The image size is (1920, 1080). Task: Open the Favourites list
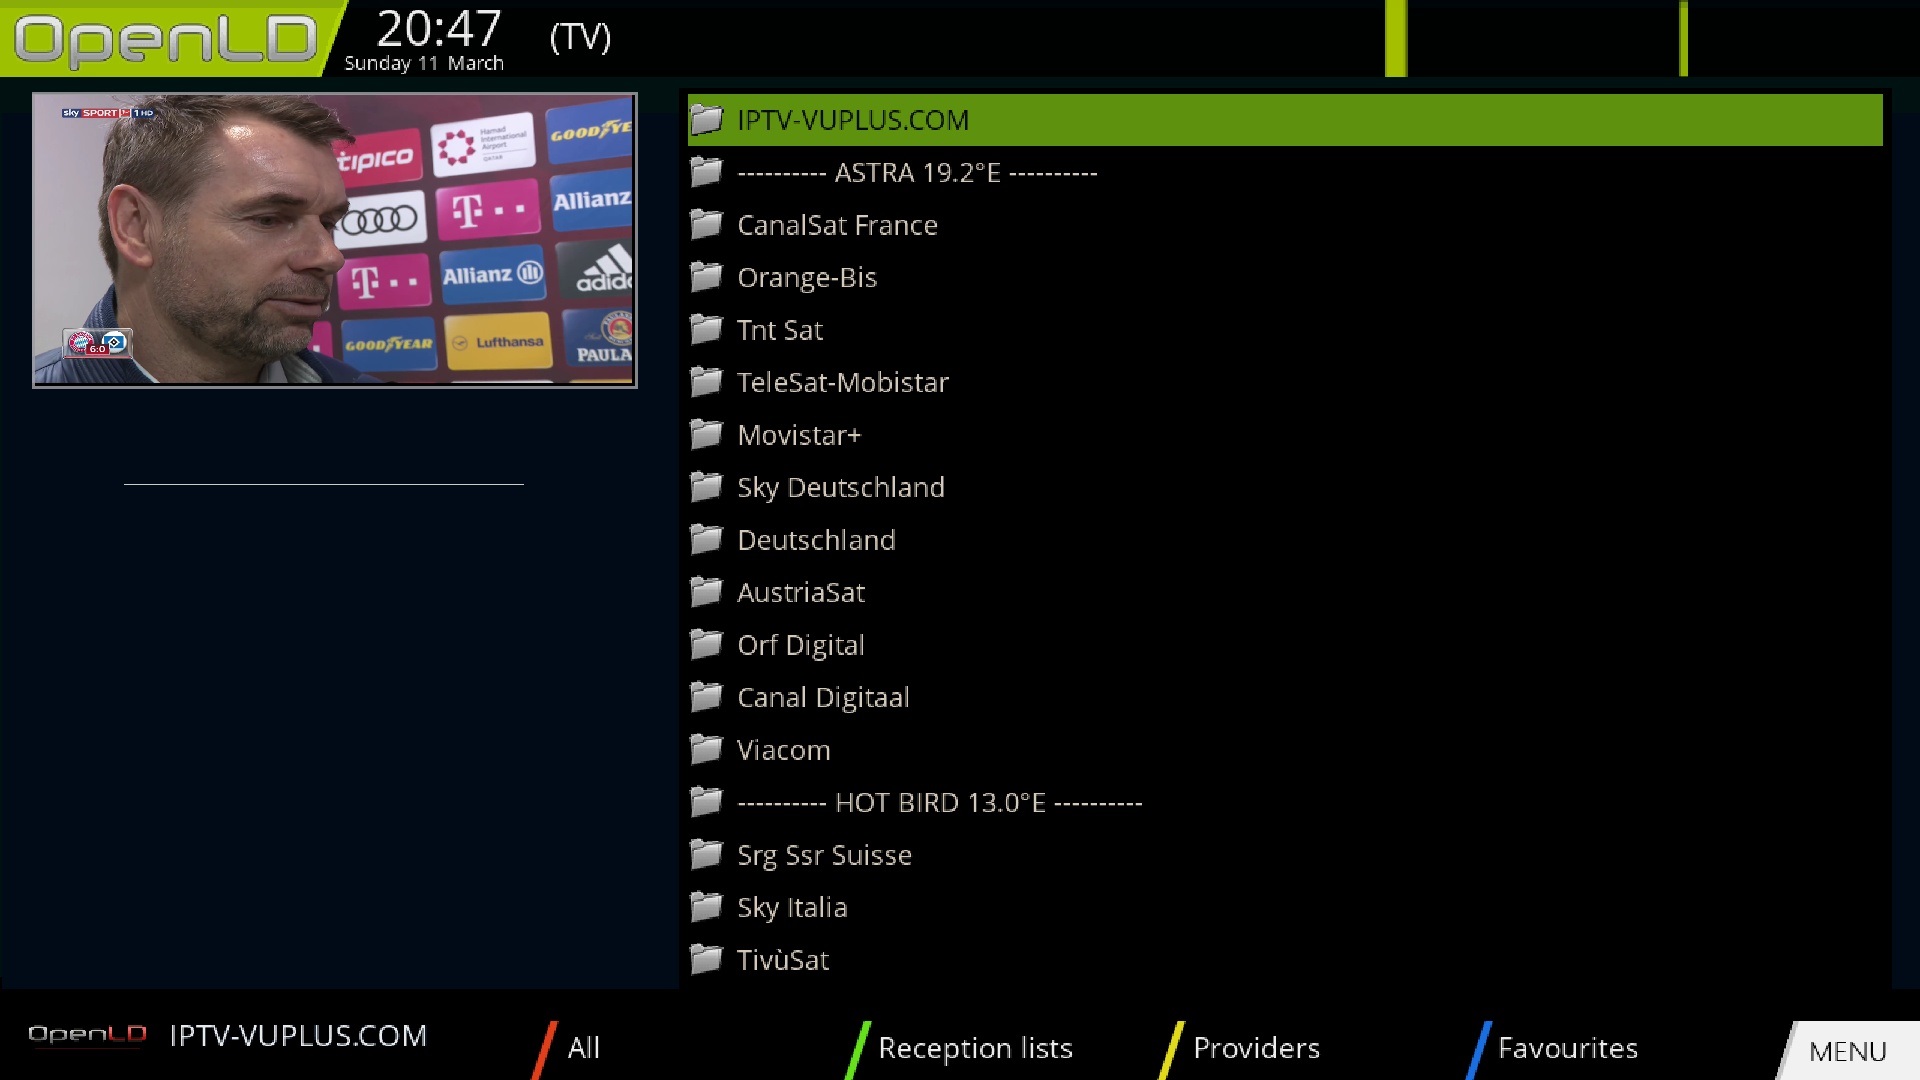(1566, 1048)
